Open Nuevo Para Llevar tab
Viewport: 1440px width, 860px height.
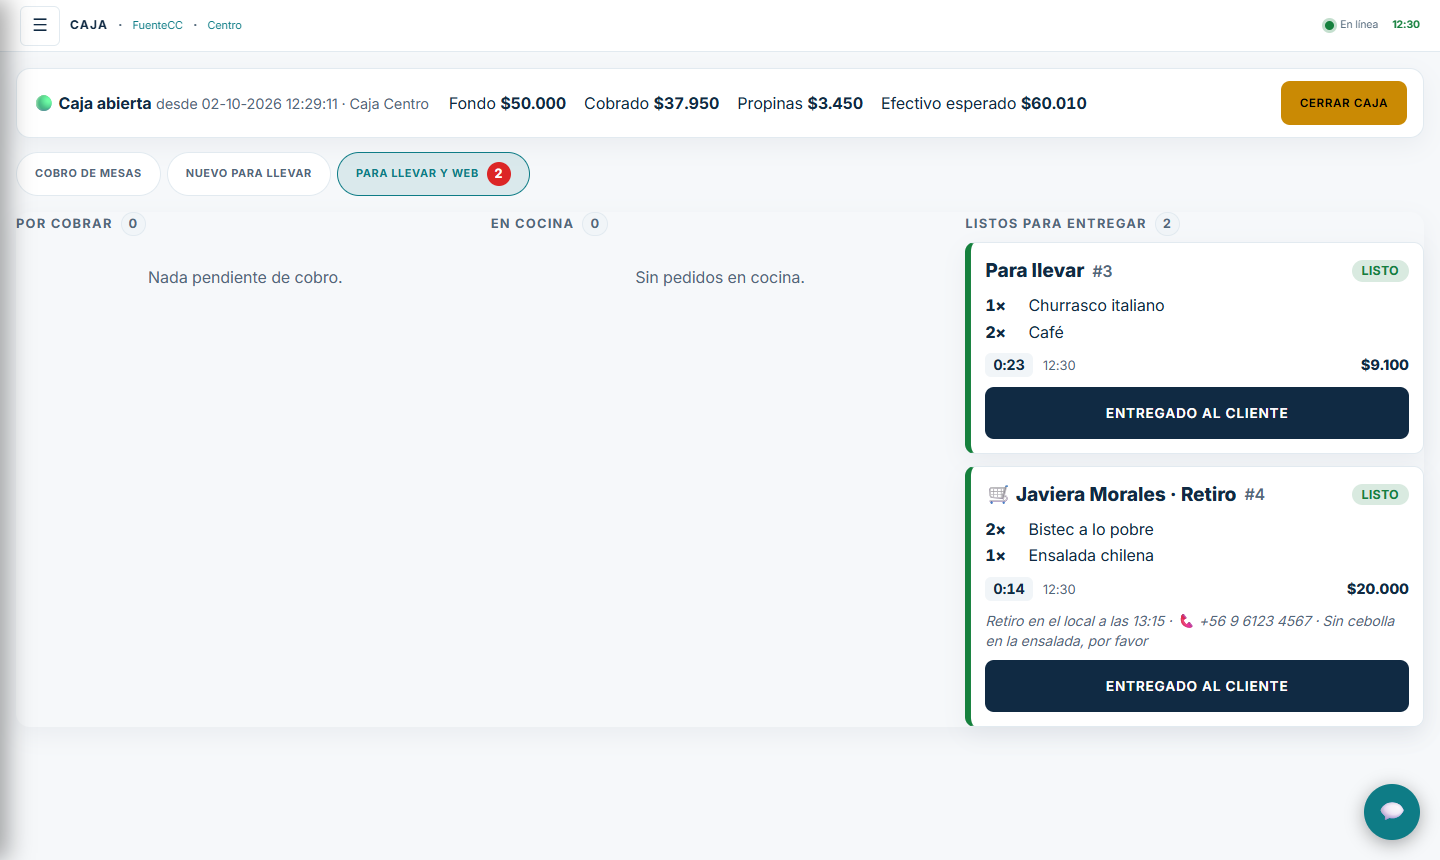249,174
